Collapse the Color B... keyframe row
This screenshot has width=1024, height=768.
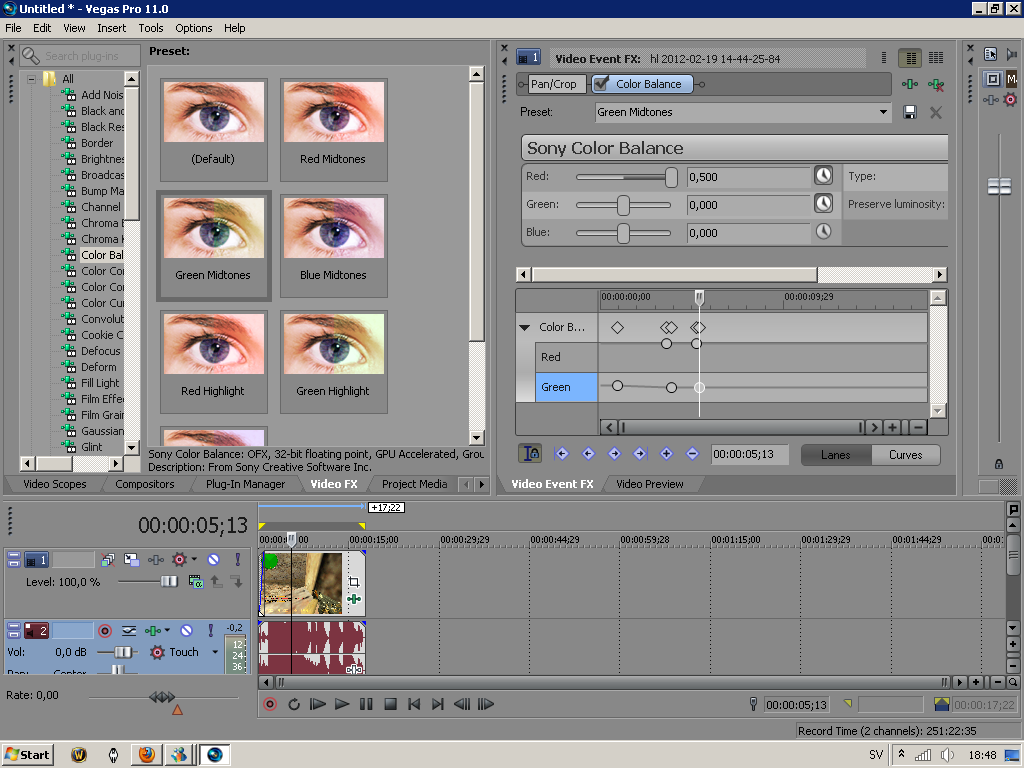point(524,327)
